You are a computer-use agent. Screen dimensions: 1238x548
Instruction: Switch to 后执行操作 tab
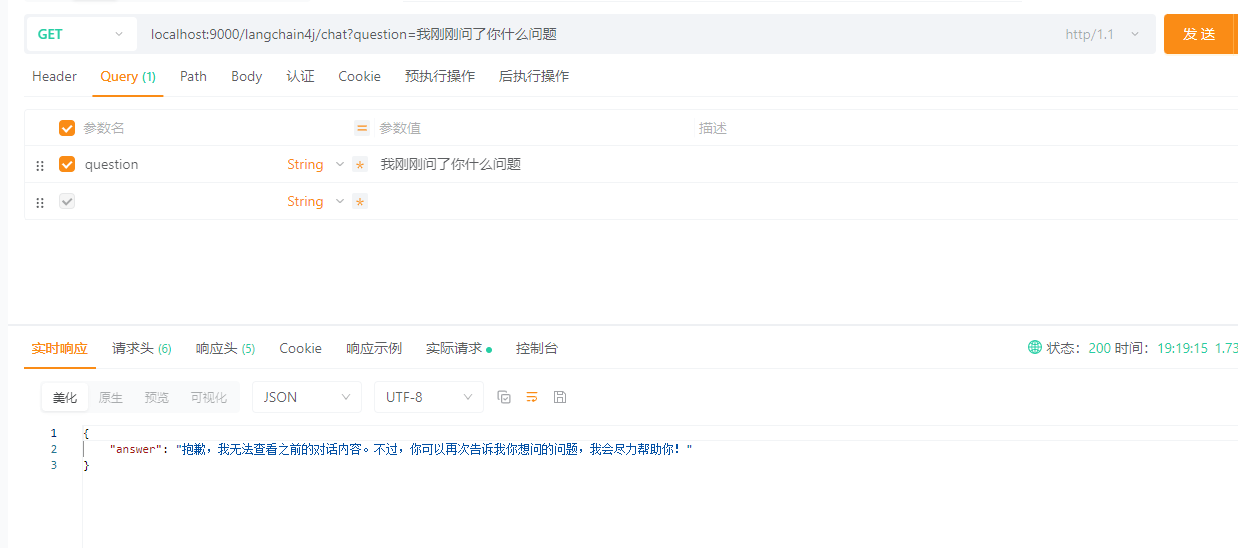pos(534,76)
